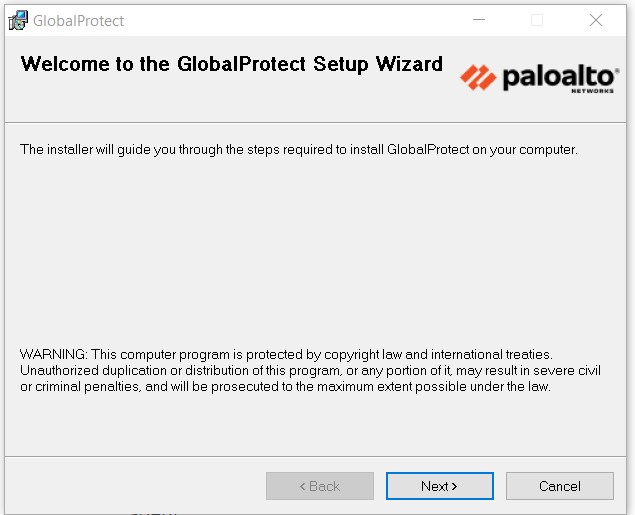Click the separator line above the buttons
Screen dimensions: 635x515
310,456
